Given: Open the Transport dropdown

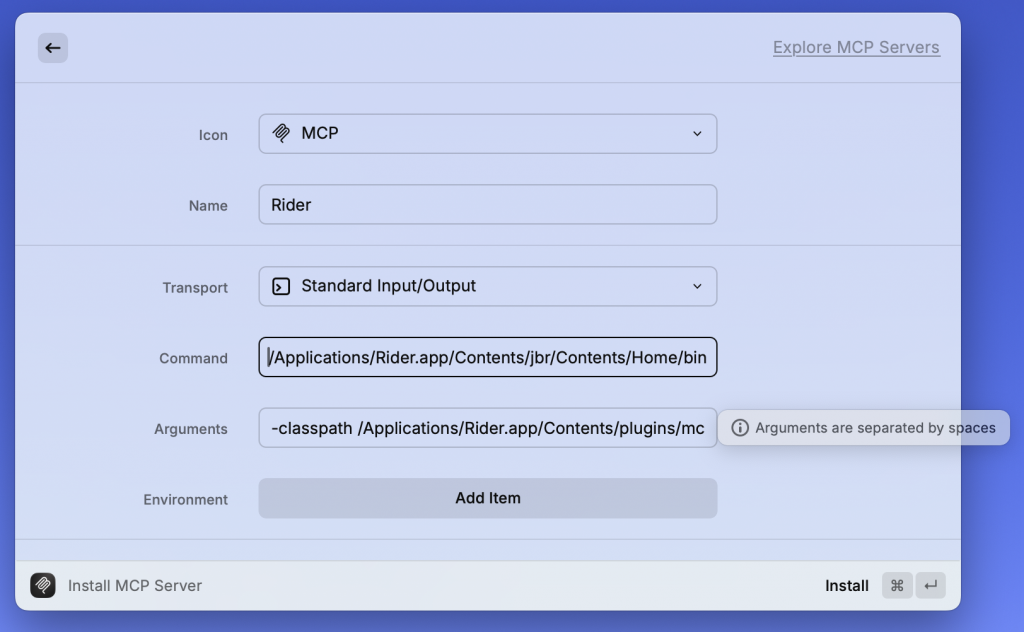Looking at the screenshot, I should 488,286.
